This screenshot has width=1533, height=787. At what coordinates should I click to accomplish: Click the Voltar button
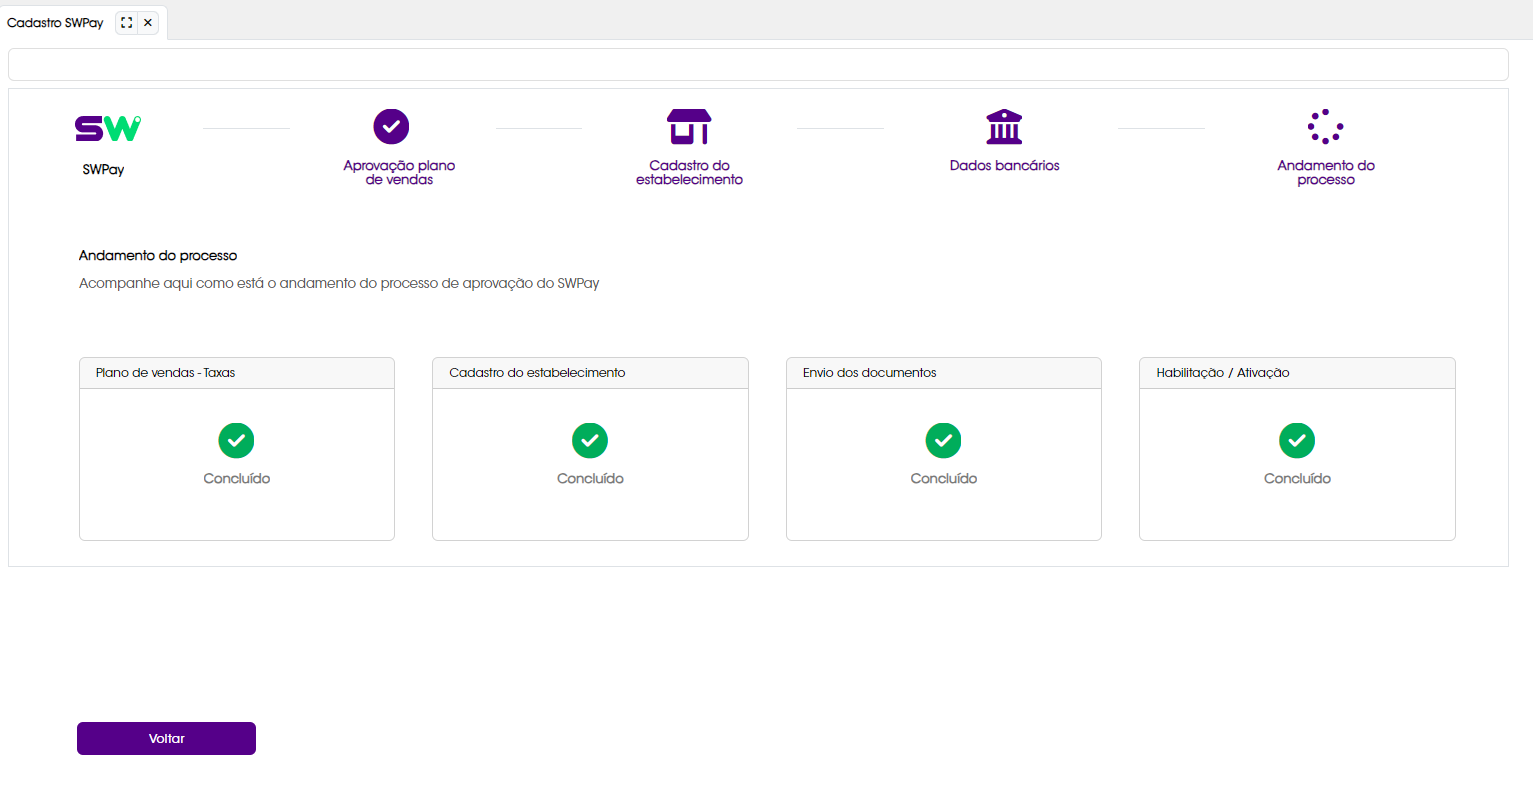(x=166, y=738)
